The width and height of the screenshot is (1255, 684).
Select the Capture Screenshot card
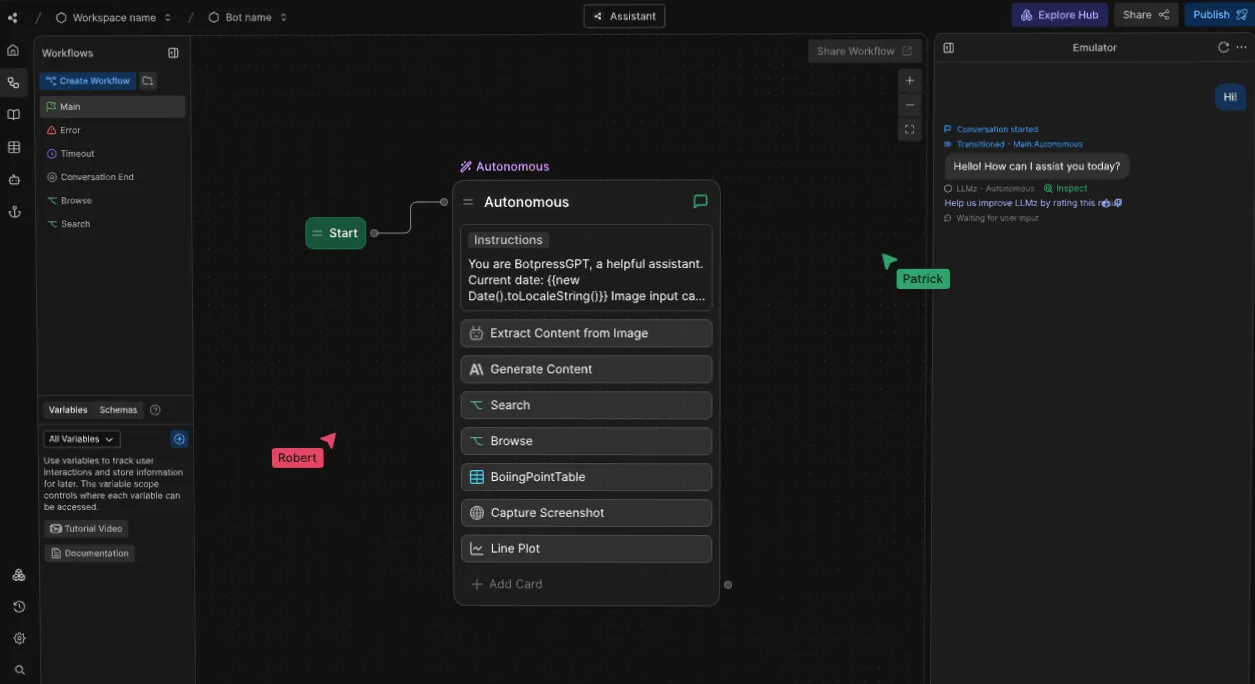tap(586, 513)
